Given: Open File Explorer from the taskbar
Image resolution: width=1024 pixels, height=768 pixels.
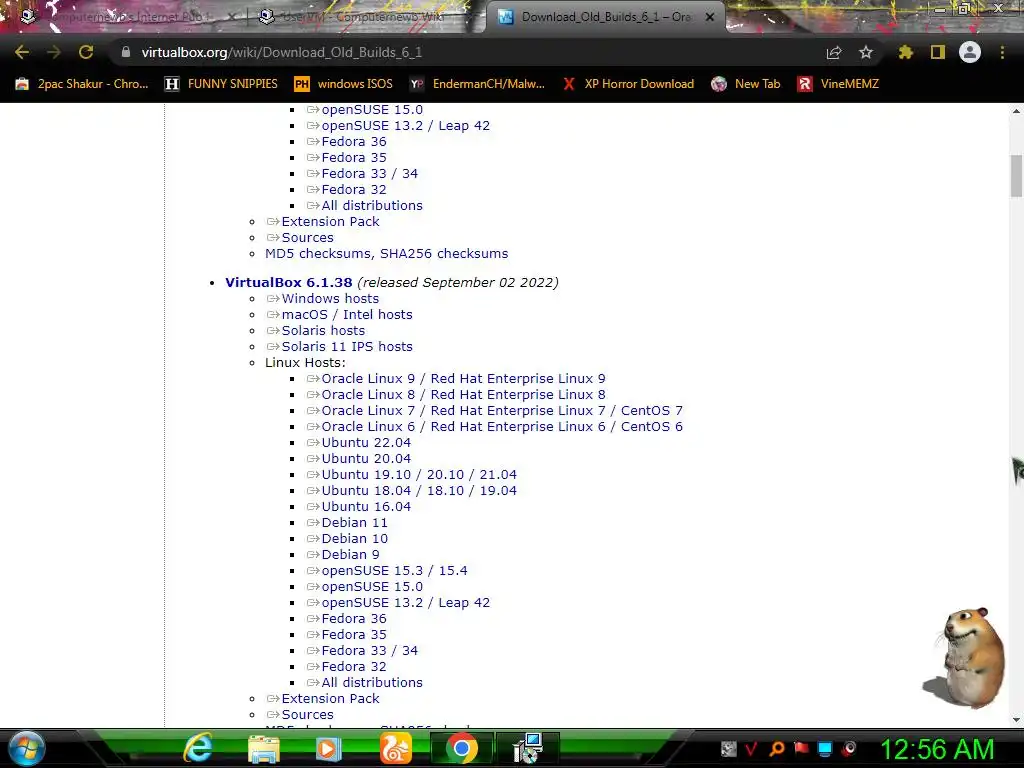Looking at the screenshot, I should [x=264, y=748].
